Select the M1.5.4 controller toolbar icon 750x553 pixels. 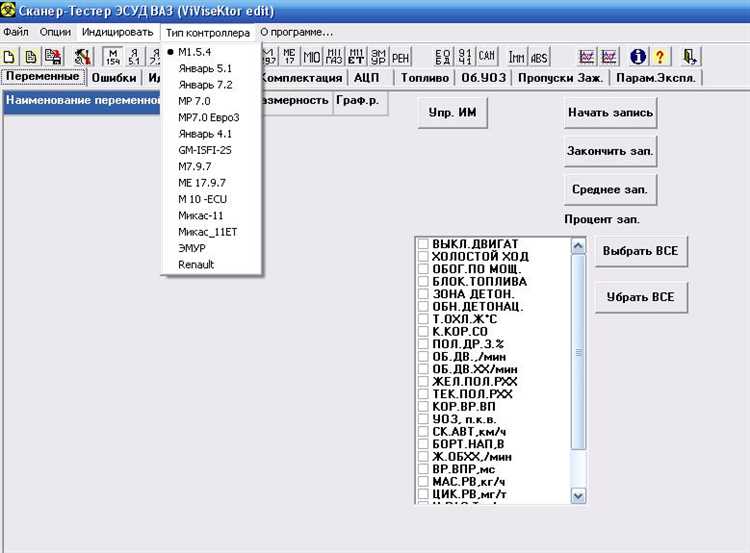[113, 57]
